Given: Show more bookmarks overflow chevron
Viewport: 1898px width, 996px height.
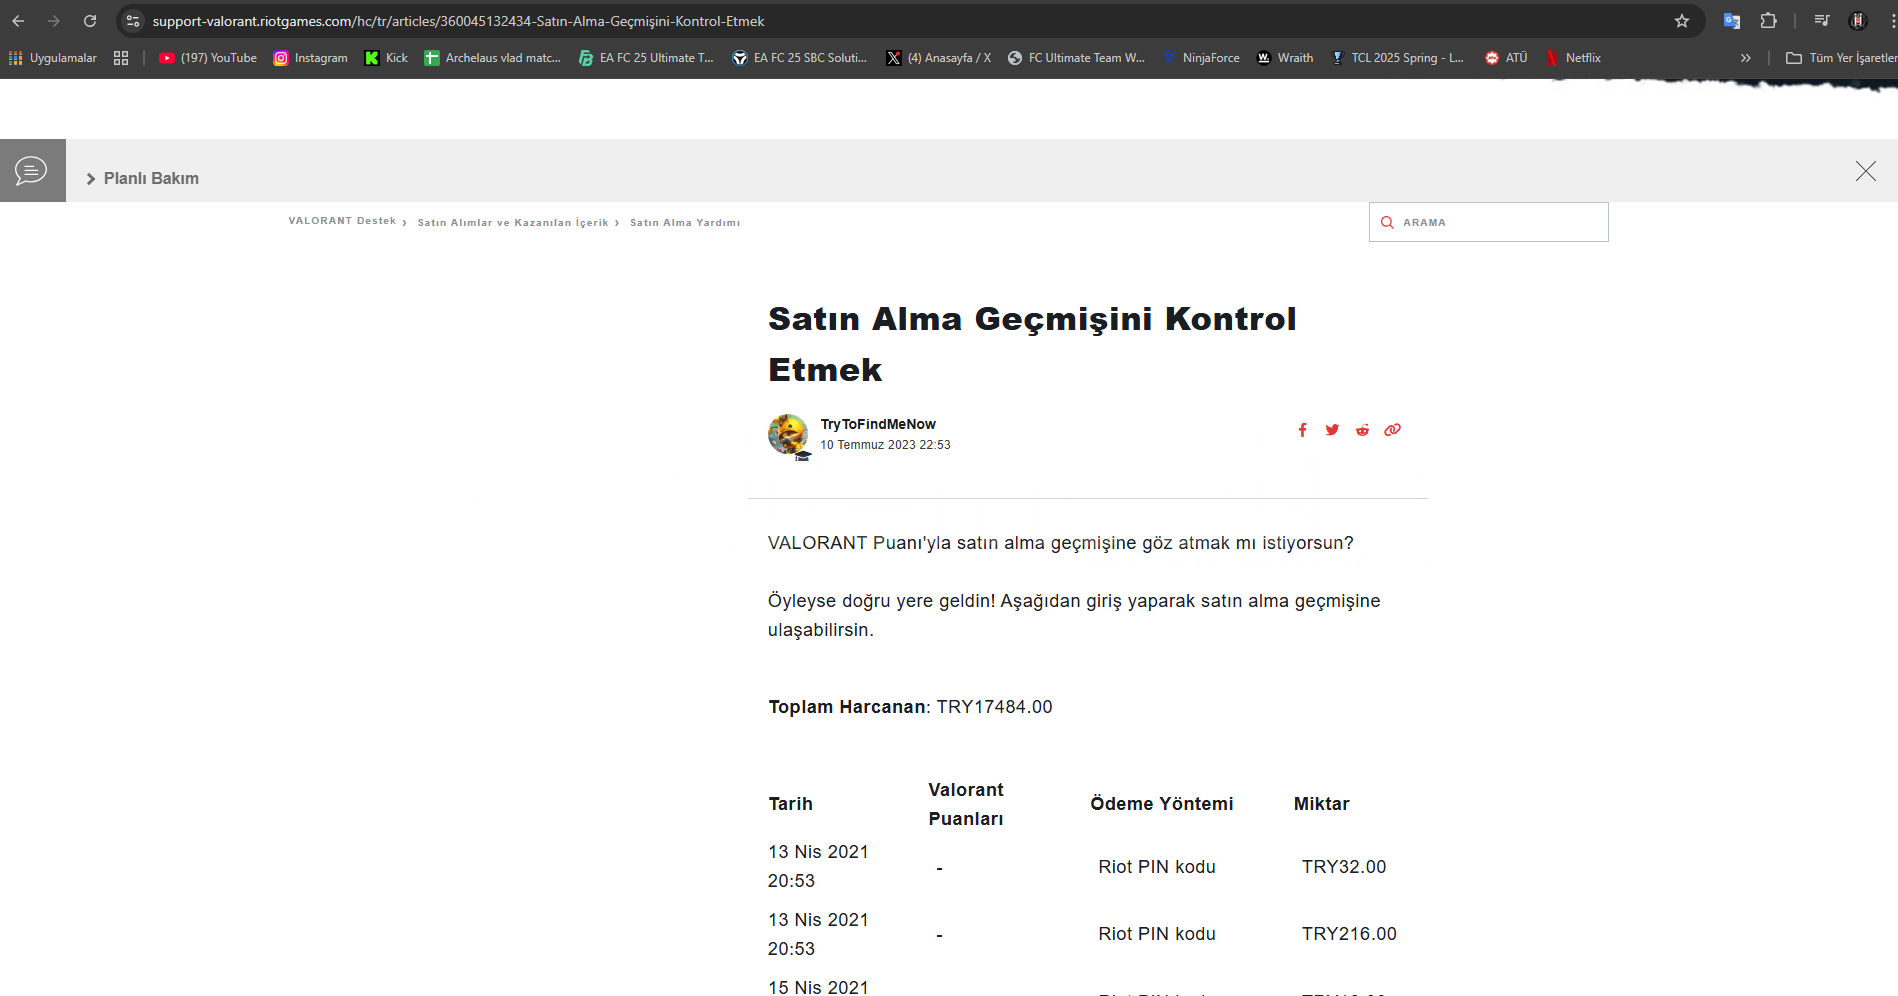Looking at the screenshot, I should click(x=1746, y=58).
